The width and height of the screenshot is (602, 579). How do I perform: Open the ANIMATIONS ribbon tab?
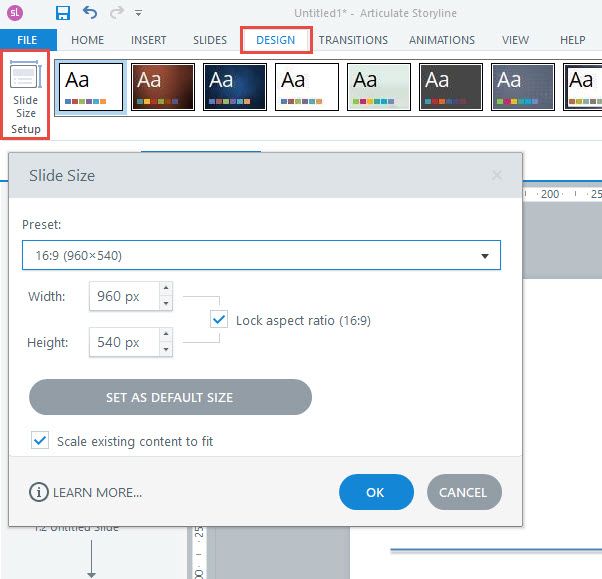click(x=442, y=40)
